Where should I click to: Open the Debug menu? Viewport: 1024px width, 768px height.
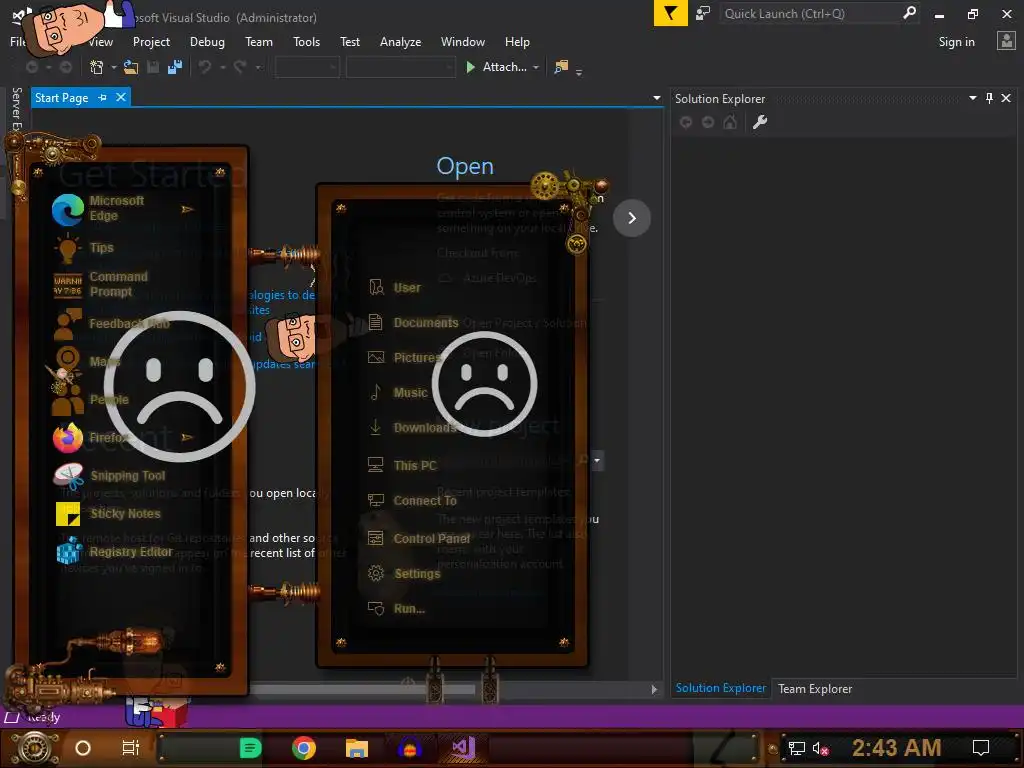click(x=207, y=42)
